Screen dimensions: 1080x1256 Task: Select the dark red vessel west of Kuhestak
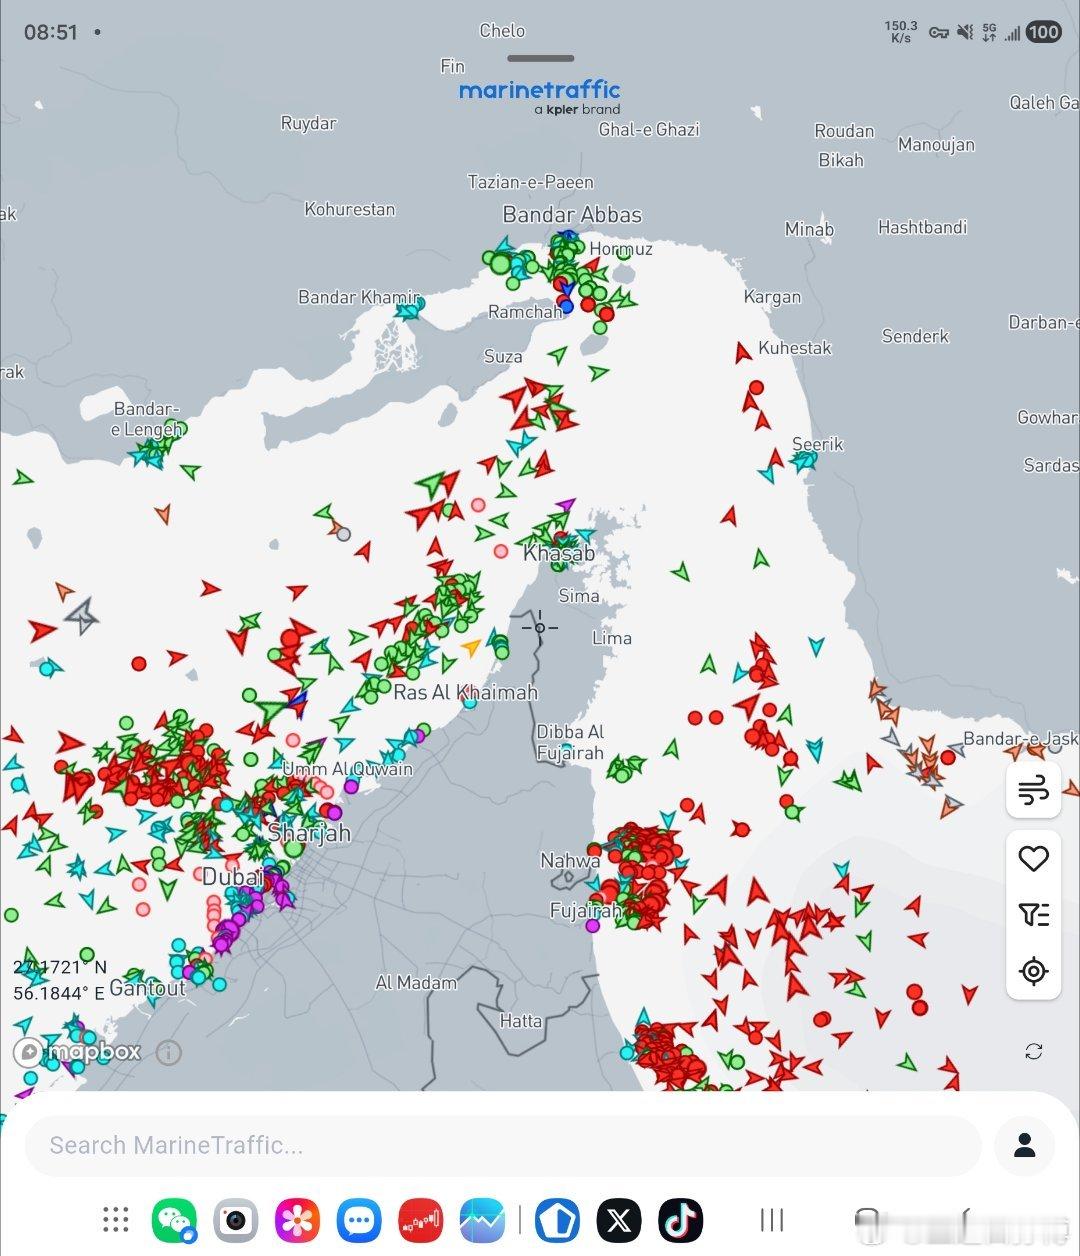coord(743,352)
